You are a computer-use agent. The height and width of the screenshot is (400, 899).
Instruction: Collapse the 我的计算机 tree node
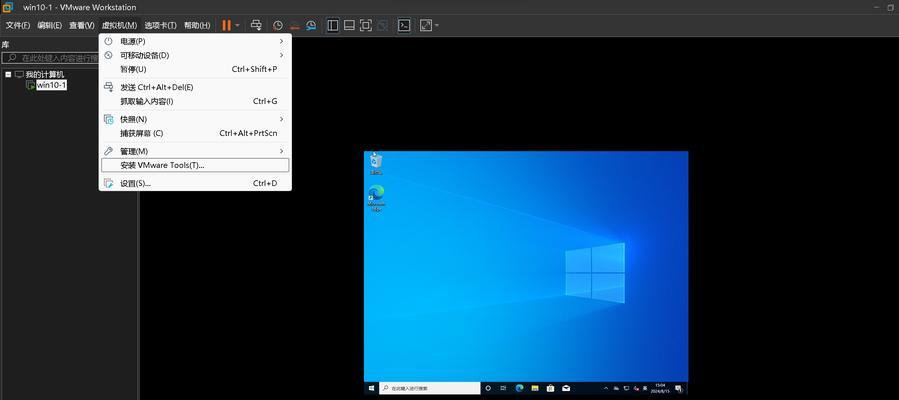(8, 74)
